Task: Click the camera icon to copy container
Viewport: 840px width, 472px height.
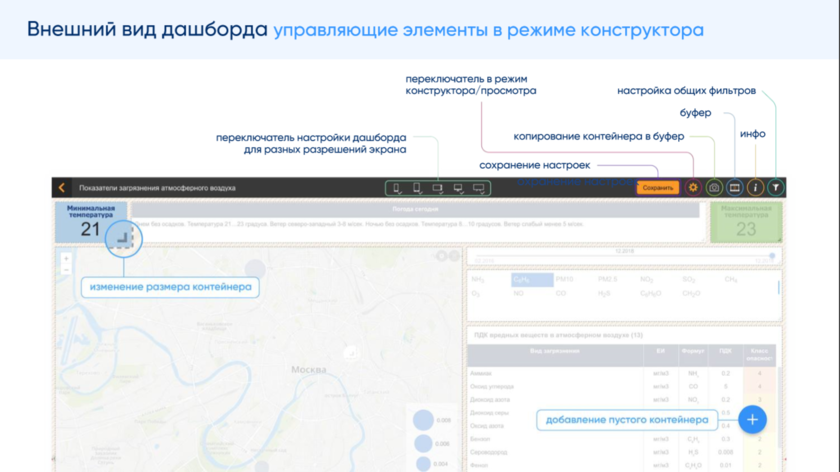Action: pyautogui.click(x=714, y=187)
